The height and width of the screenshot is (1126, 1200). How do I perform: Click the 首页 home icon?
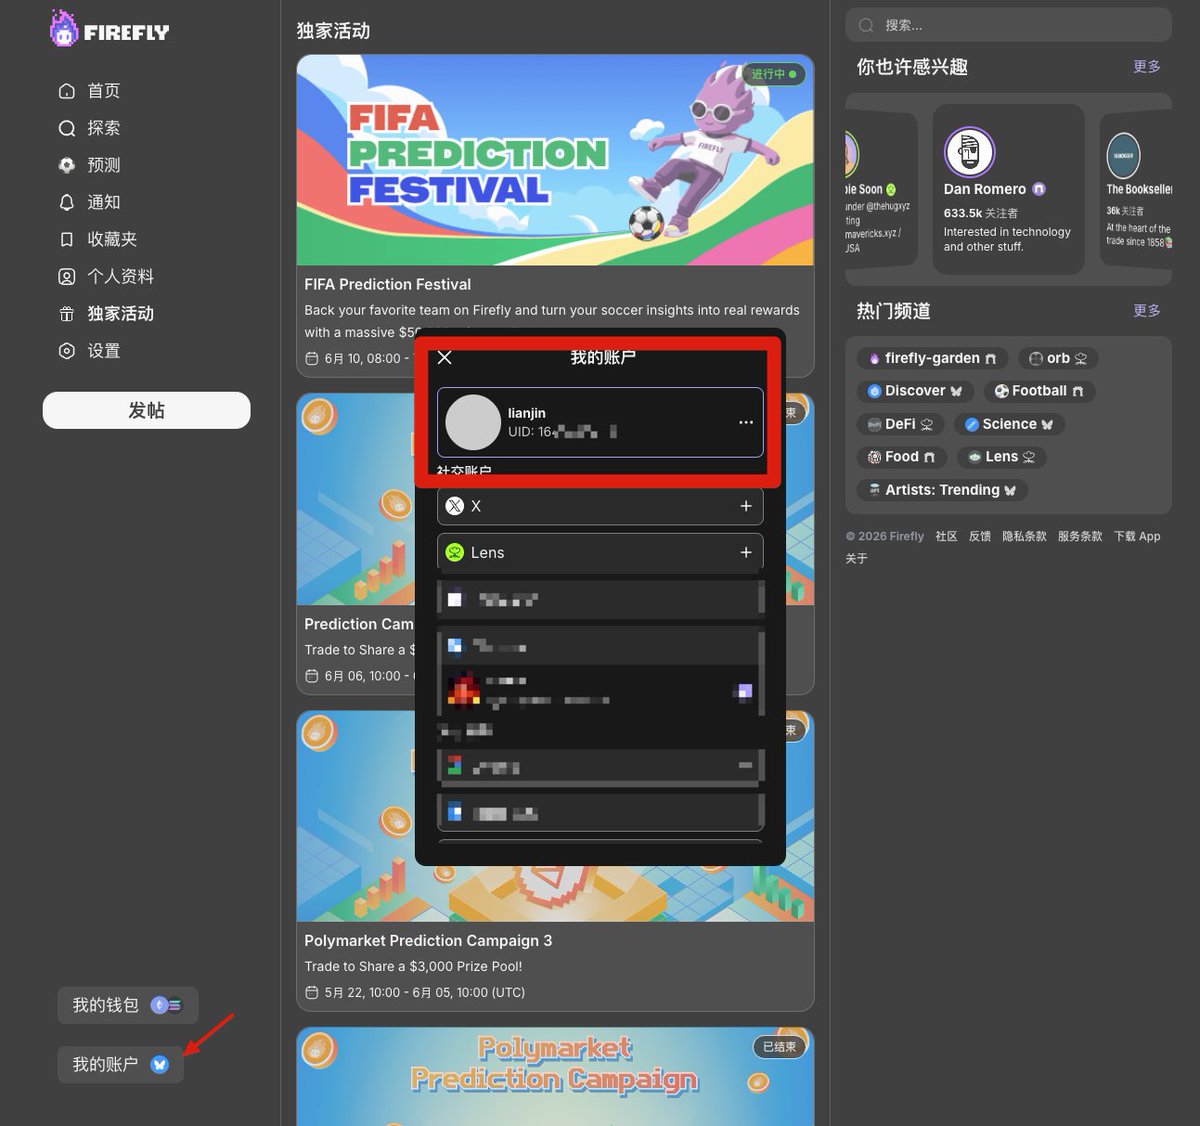click(x=67, y=91)
